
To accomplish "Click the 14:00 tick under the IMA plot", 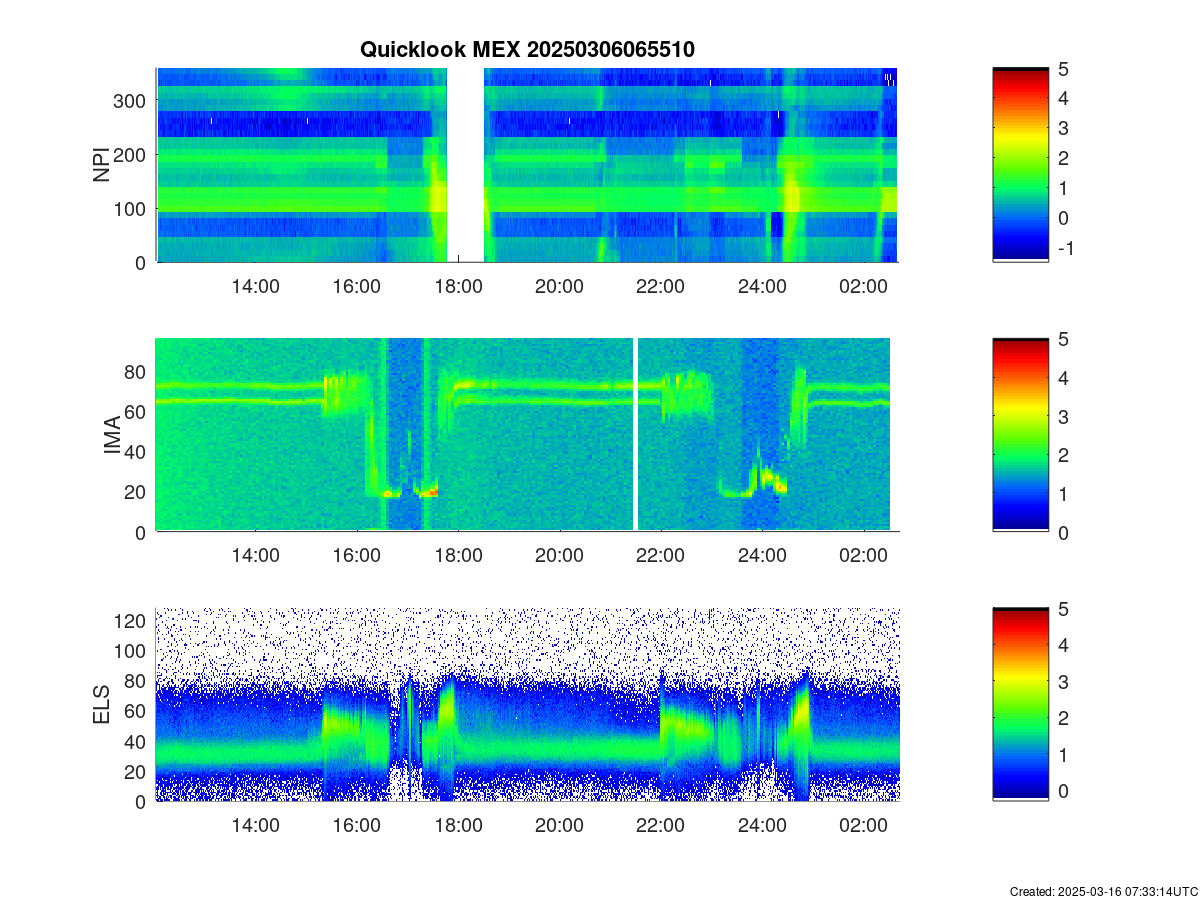I will tap(255, 556).
